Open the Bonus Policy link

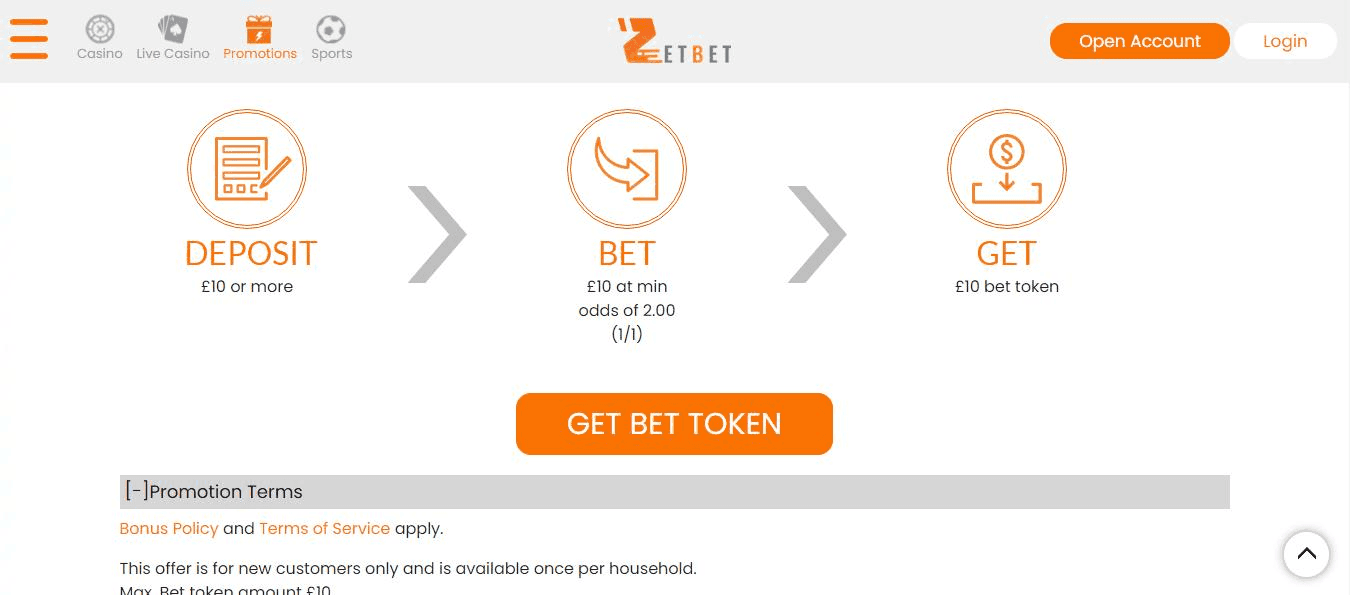coord(169,529)
